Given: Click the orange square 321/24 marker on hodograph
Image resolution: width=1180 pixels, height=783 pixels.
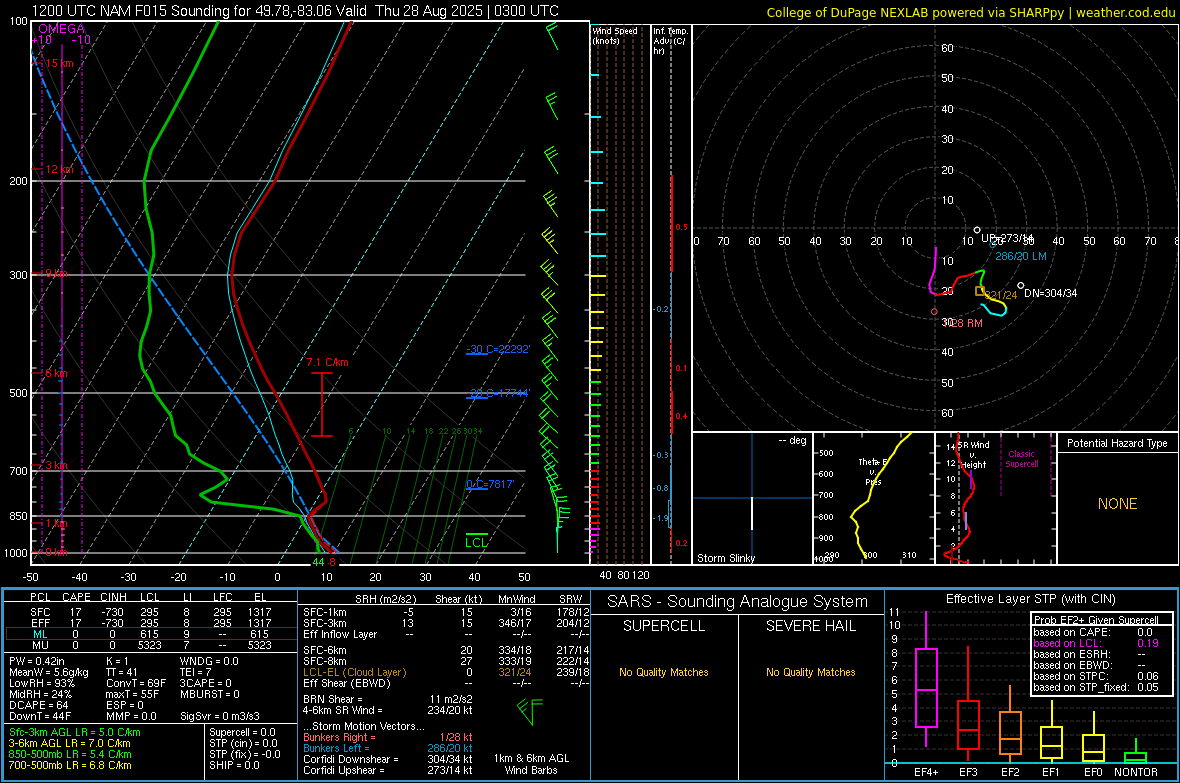Looking at the screenshot, I should tap(980, 291).
